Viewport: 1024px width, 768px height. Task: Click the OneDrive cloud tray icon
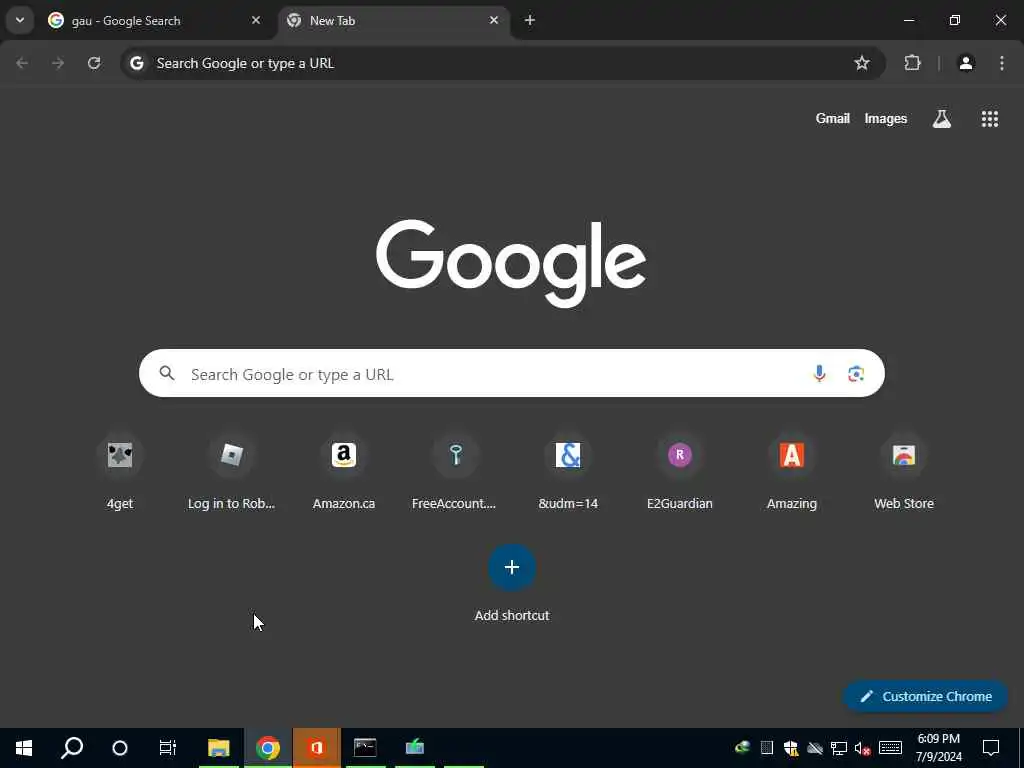815,748
